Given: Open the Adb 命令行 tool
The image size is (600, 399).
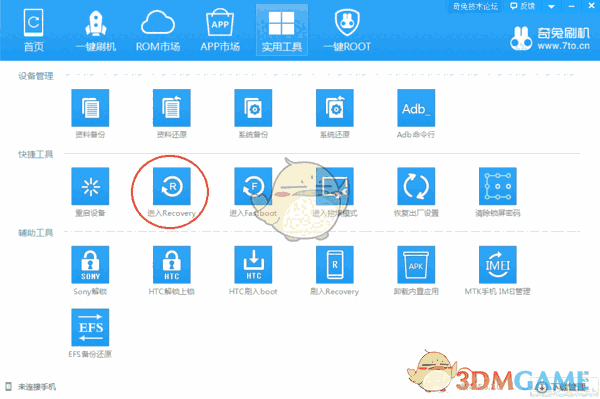Looking at the screenshot, I should point(416,108).
